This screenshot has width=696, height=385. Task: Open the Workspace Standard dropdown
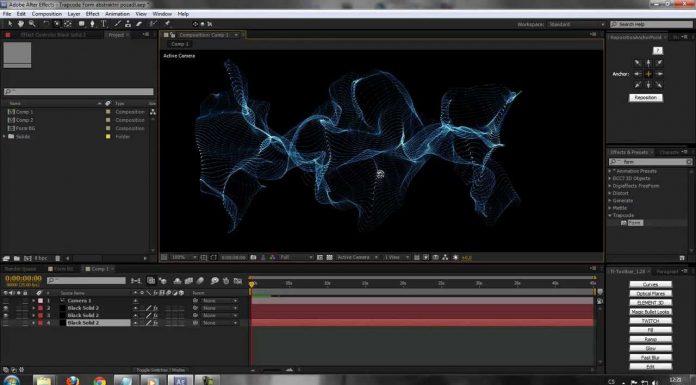coord(576,24)
